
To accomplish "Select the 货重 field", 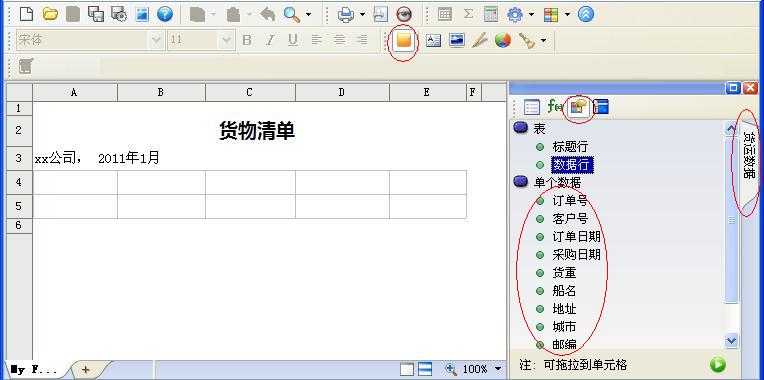I will click(x=564, y=273).
